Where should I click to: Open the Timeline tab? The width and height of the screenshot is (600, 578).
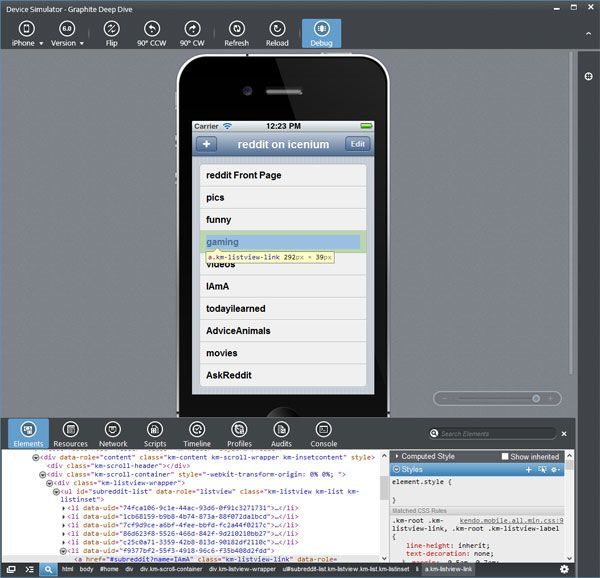click(197, 434)
